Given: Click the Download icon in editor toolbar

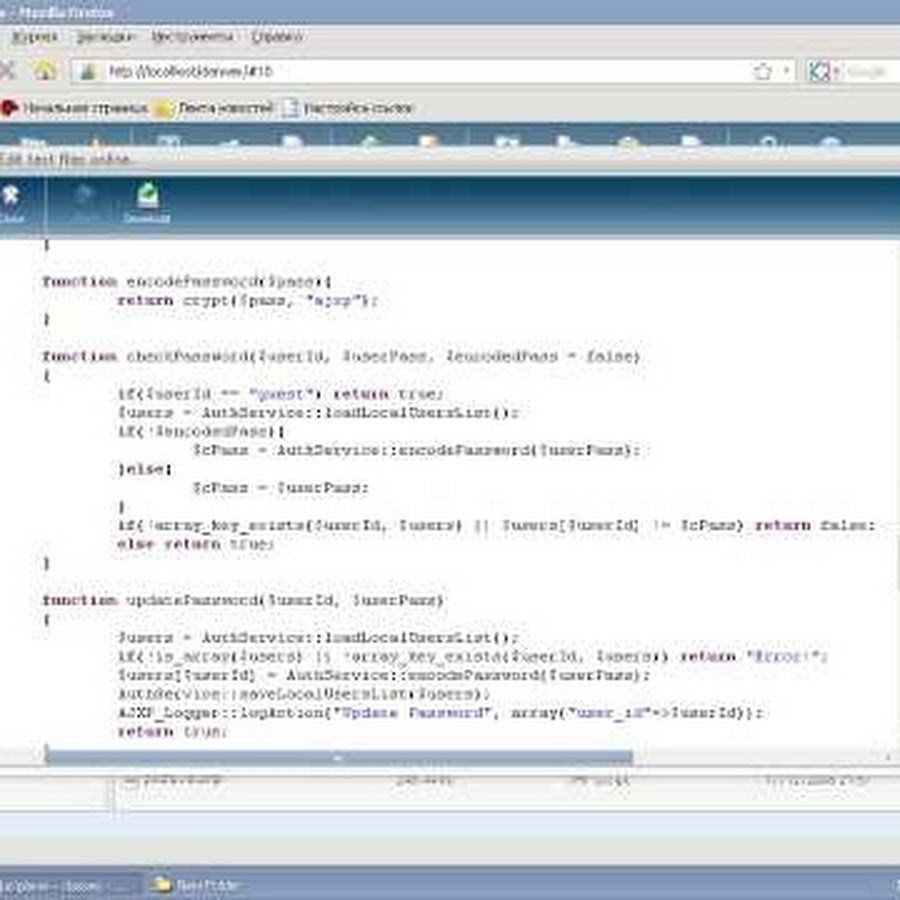Looking at the screenshot, I should coord(147,200).
